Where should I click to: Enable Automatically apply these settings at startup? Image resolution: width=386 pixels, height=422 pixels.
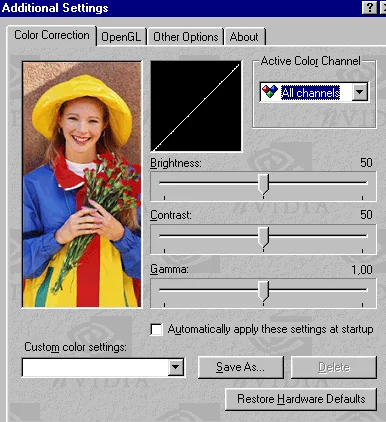(156, 329)
